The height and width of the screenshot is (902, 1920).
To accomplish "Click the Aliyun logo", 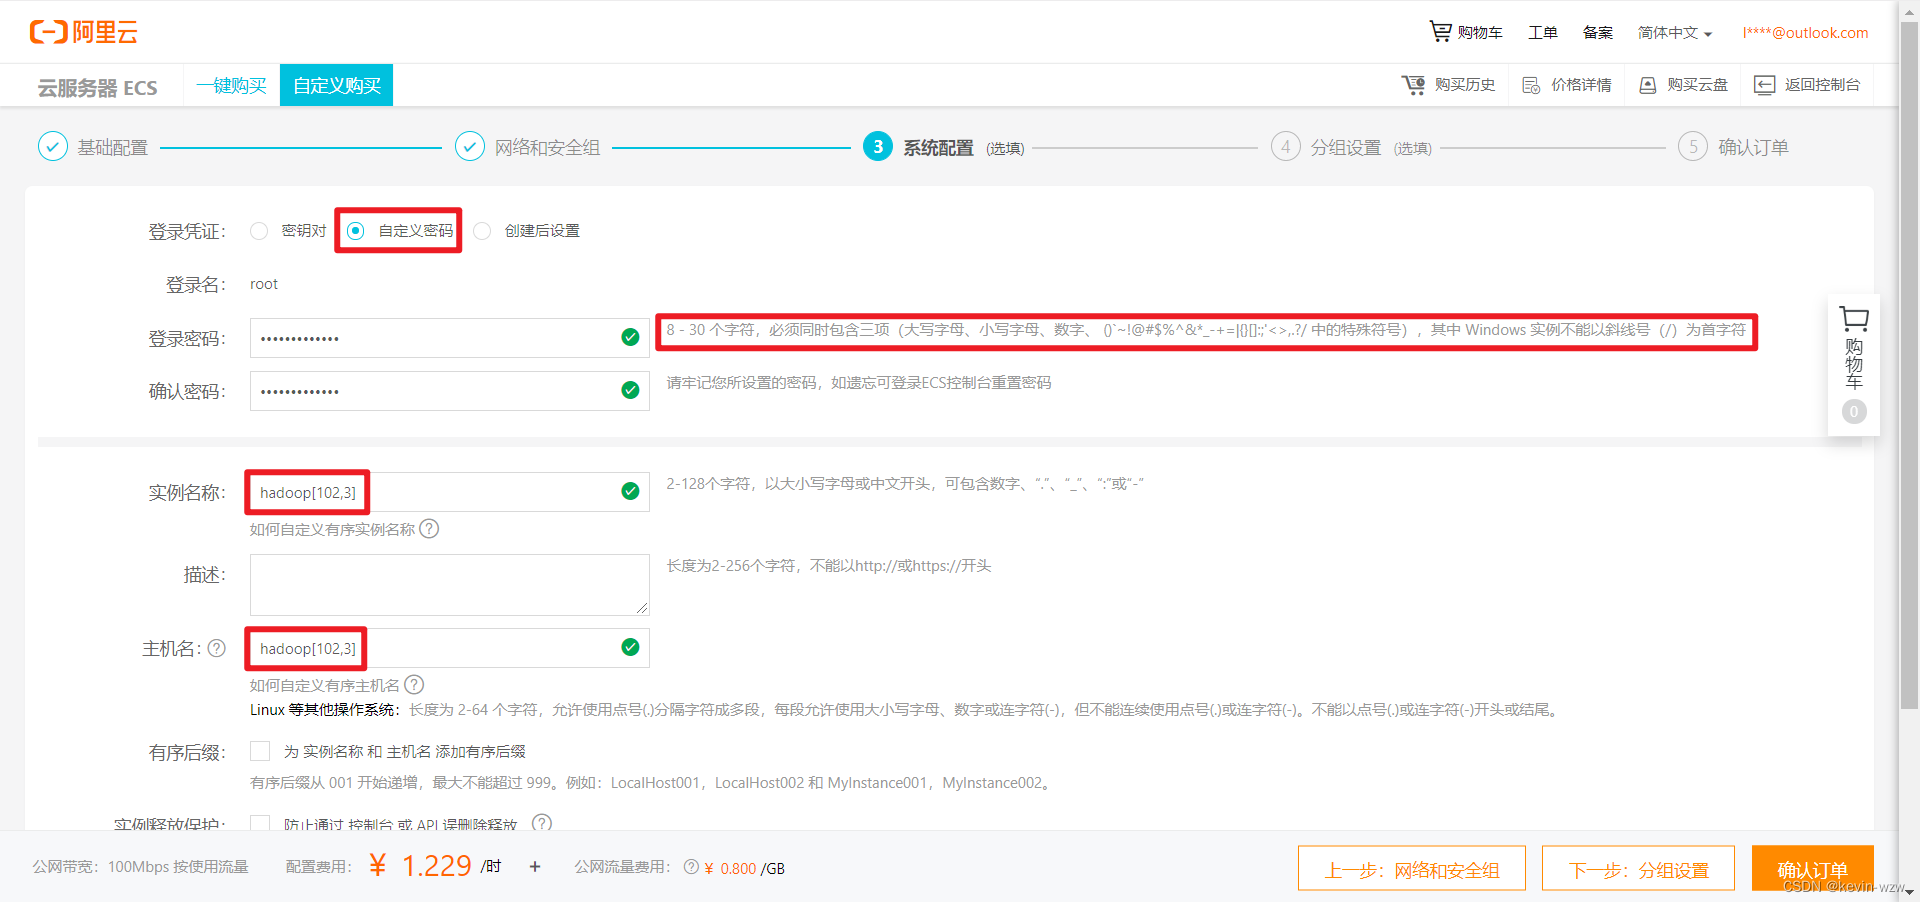I will click(84, 32).
